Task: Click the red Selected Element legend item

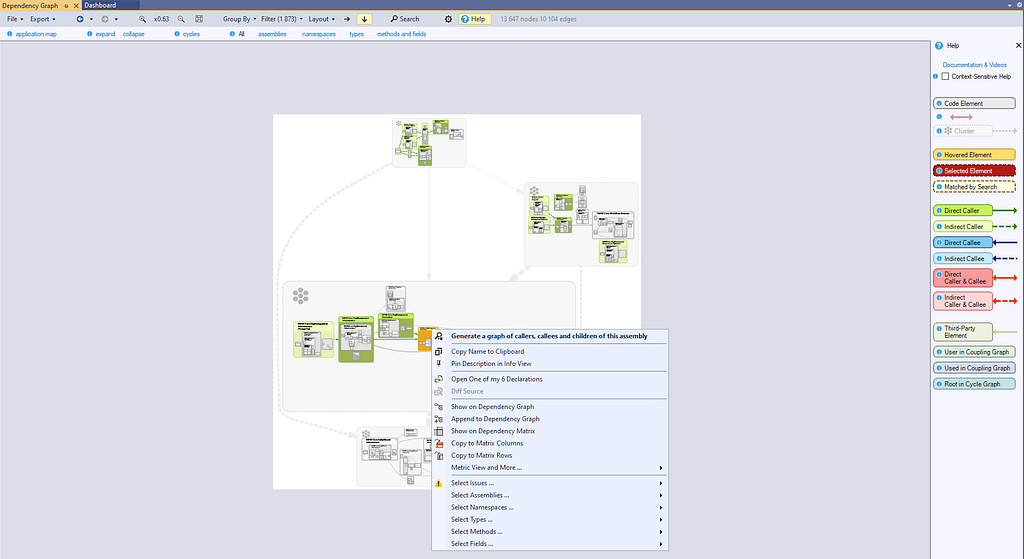Action: [974, 171]
